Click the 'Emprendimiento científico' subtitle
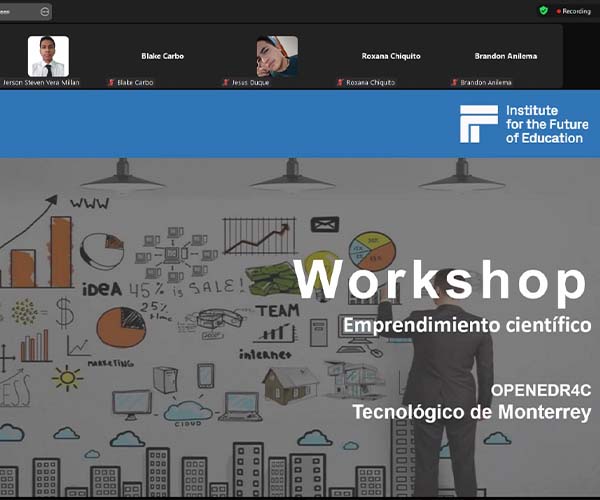Image resolution: width=600 pixels, height=500 pixels. pos(467,326)
